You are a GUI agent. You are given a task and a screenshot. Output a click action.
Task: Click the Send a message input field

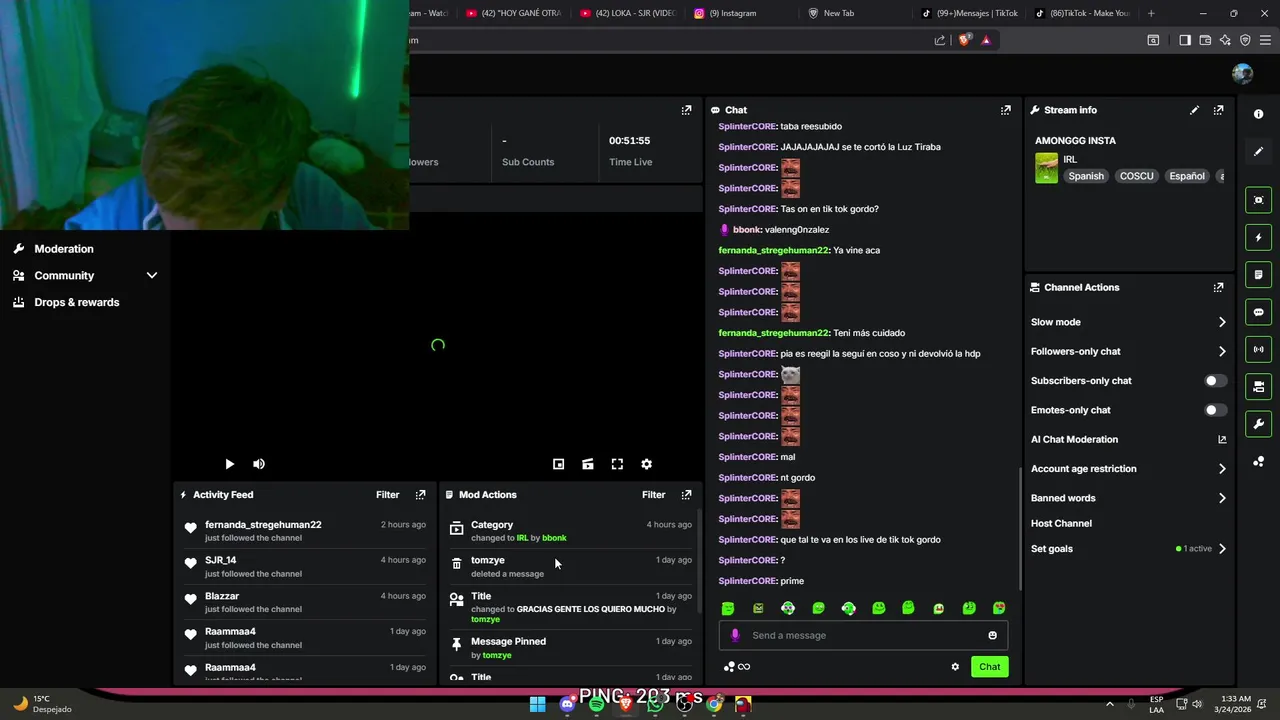coord(863,635)
